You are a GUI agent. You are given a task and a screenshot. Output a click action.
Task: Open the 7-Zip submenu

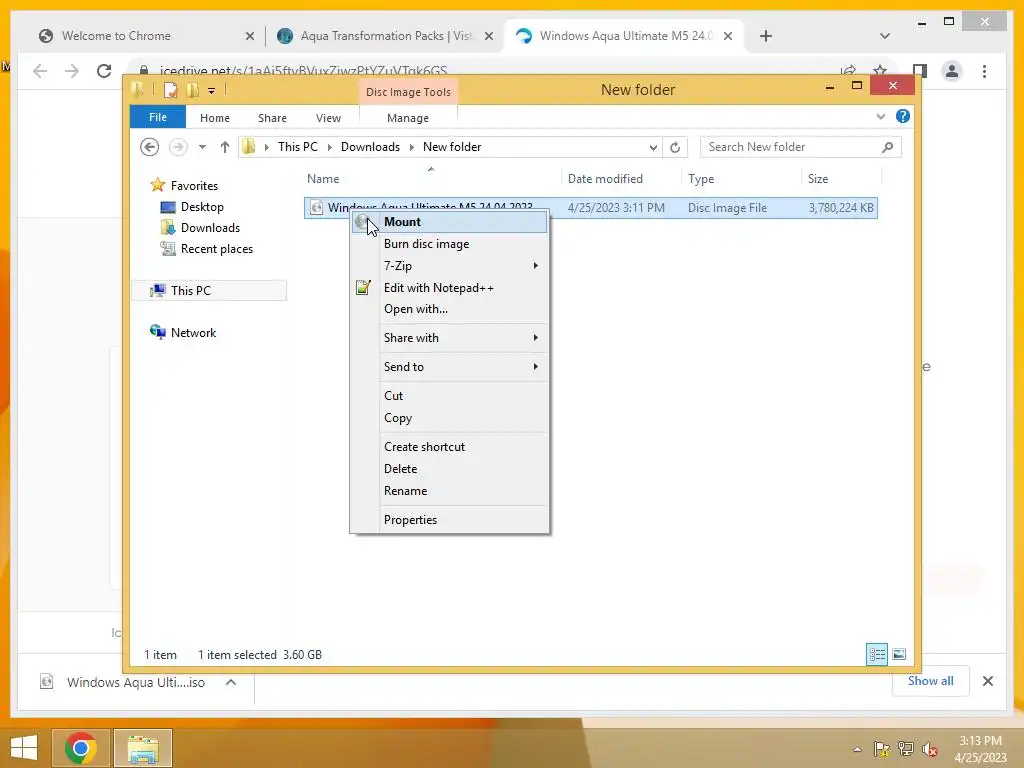[449, 266]
